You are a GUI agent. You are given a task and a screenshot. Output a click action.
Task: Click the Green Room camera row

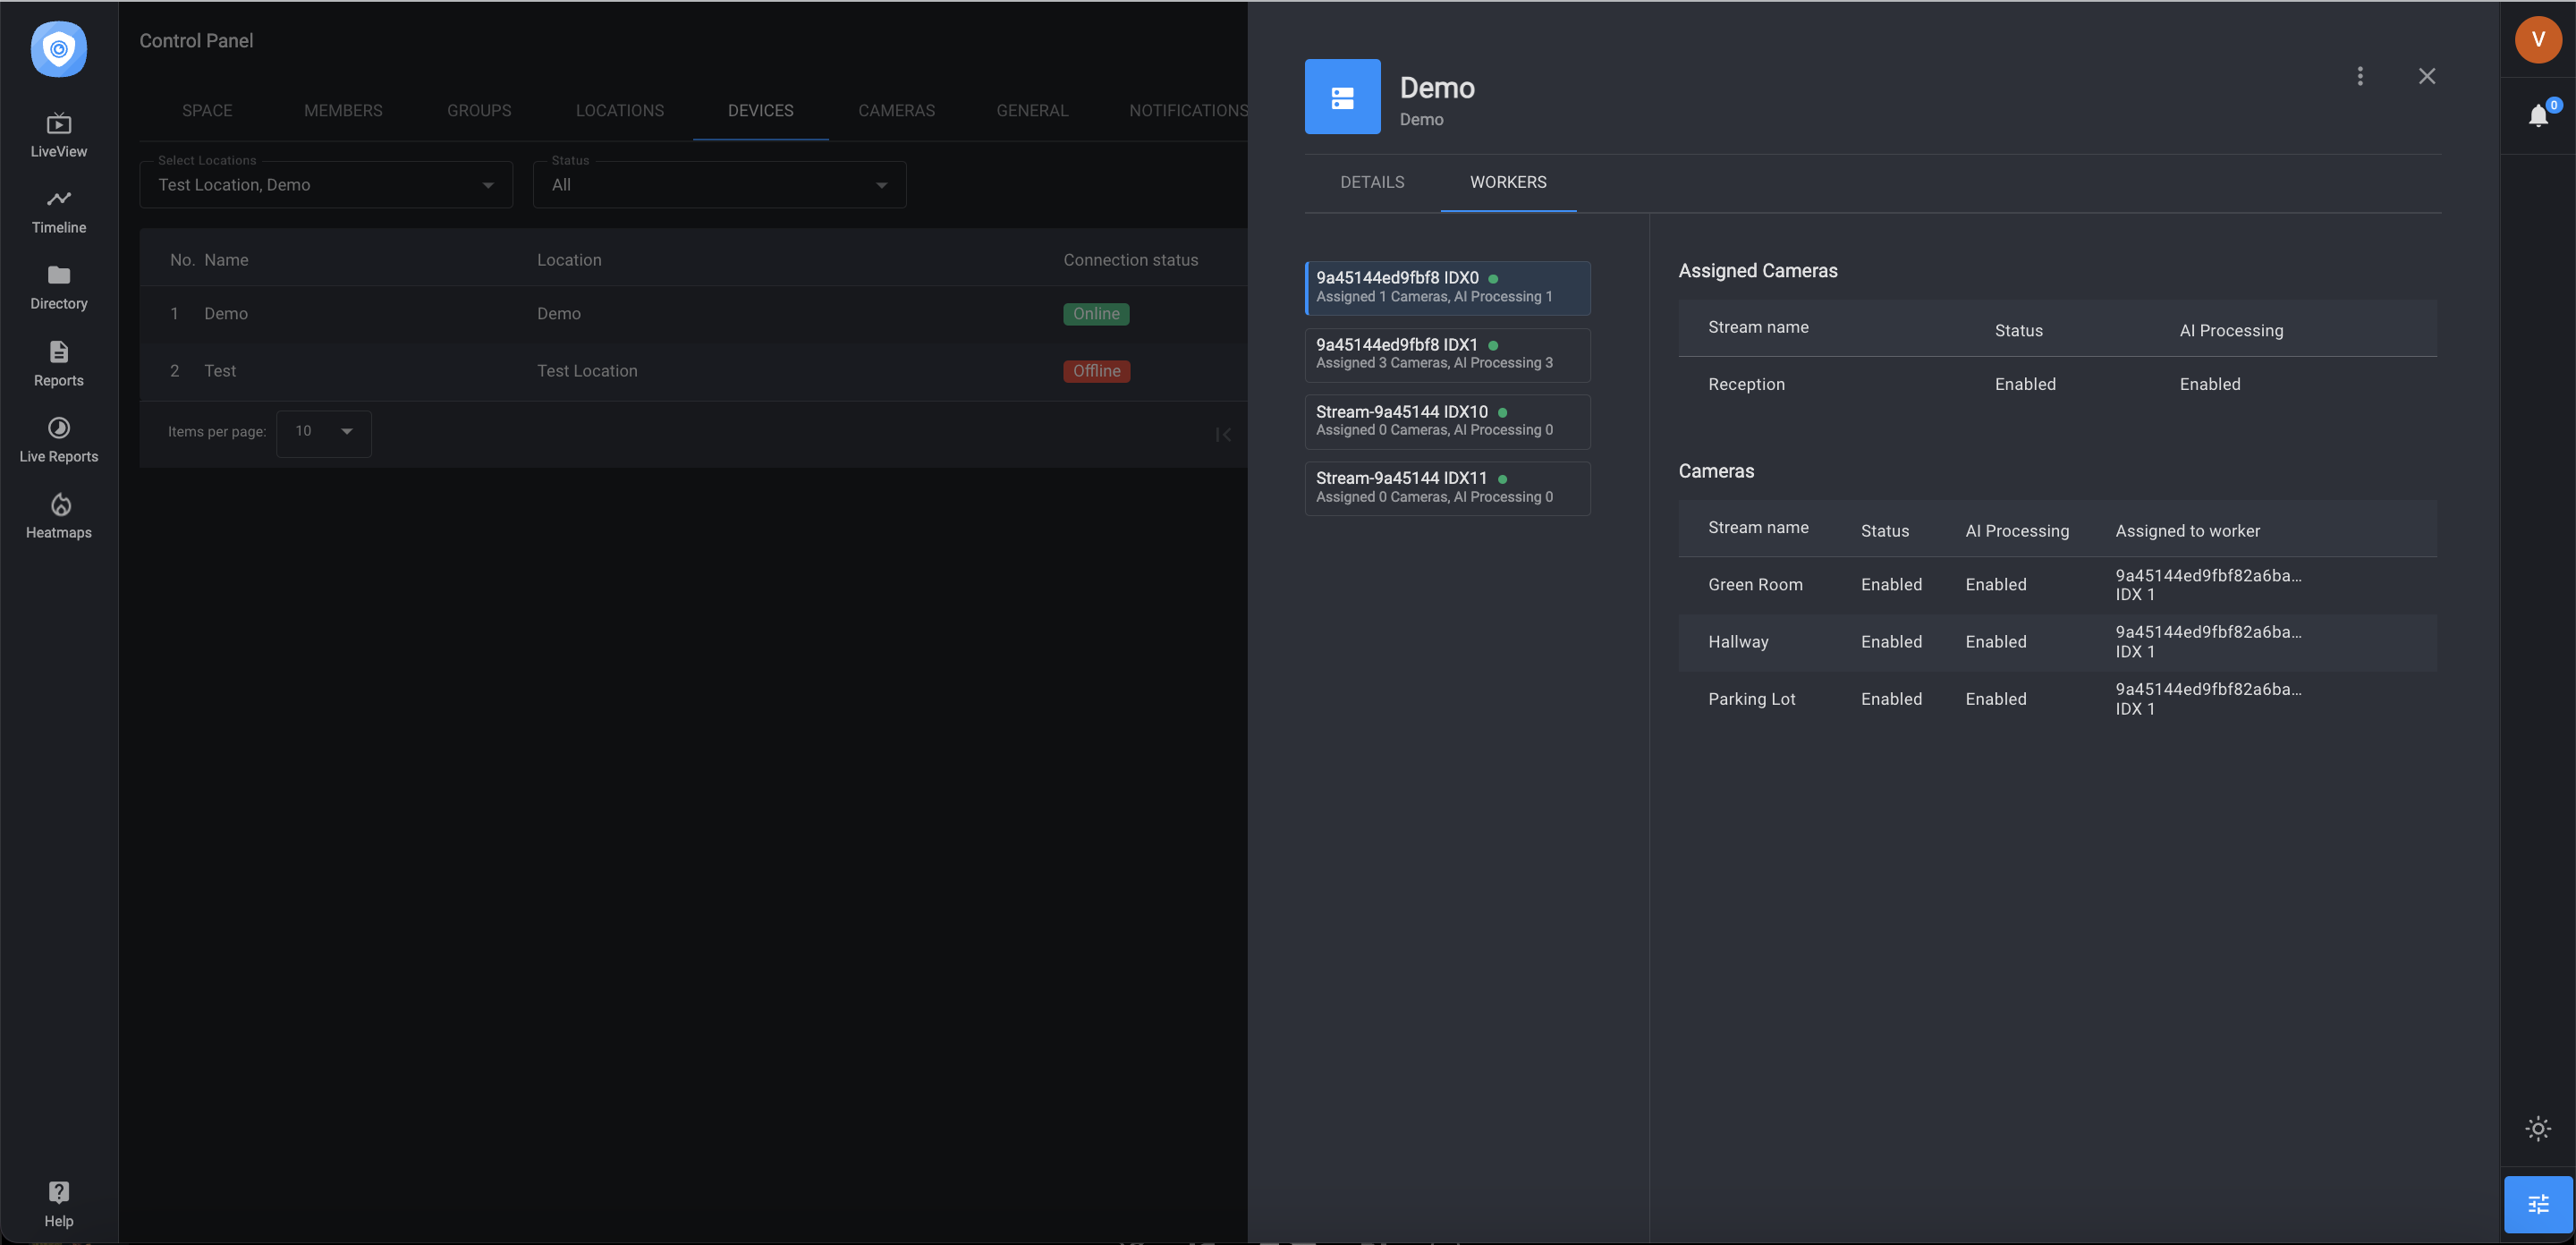tap(2057, 585)
